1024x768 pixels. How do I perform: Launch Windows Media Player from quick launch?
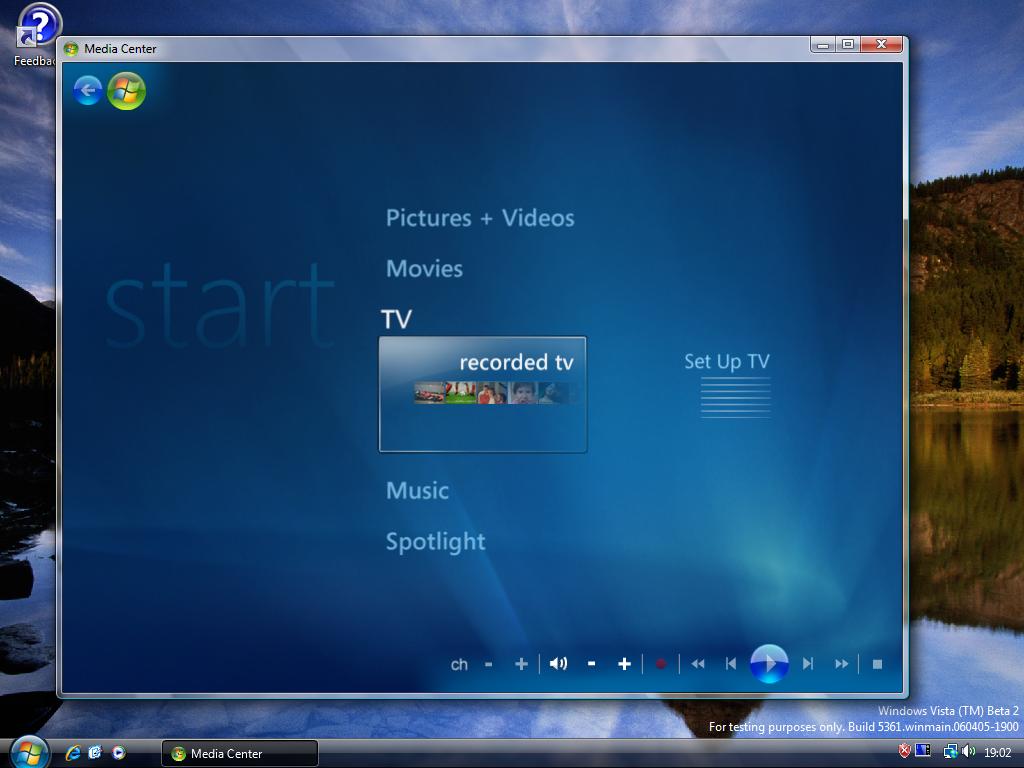[x=118, y=753]
